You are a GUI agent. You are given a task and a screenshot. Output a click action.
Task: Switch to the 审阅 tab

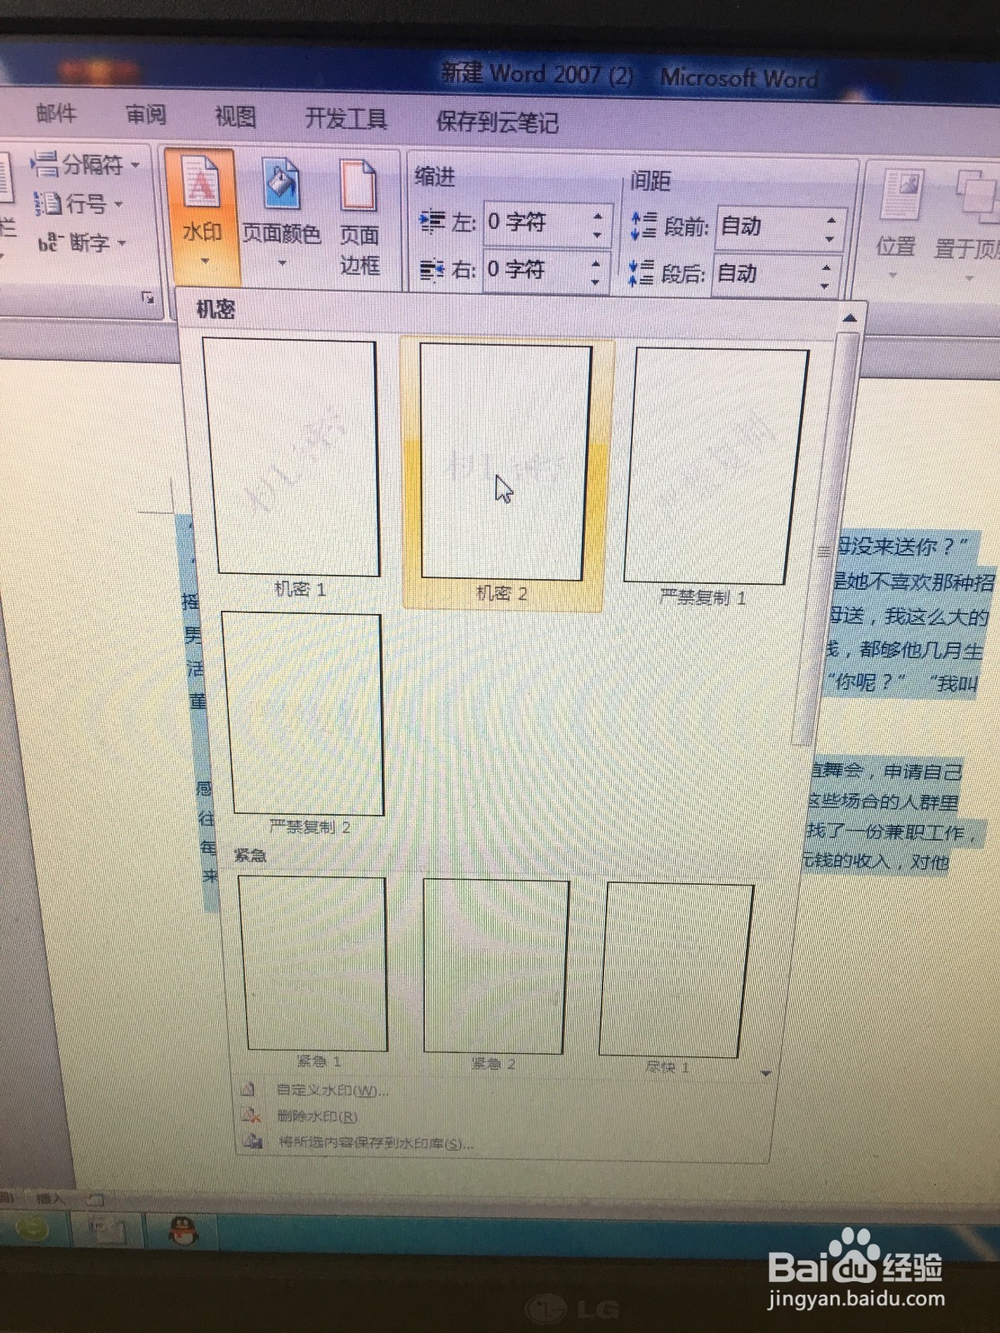pos(146,115)
